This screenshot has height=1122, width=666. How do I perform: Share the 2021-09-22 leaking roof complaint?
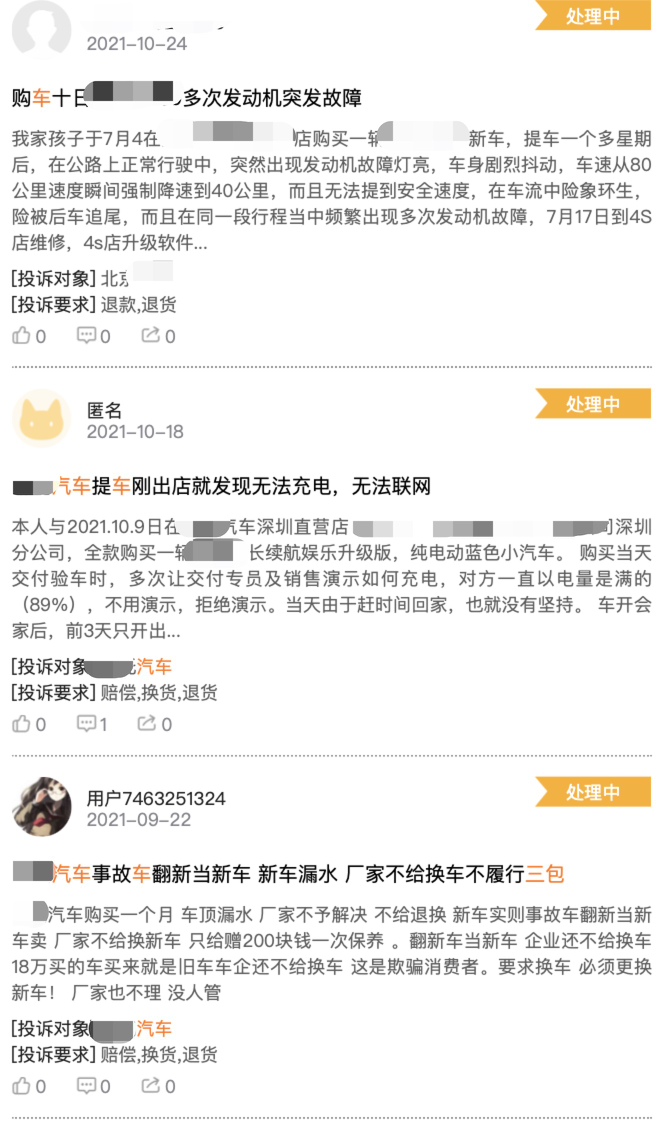click(x=158, y=1086)
